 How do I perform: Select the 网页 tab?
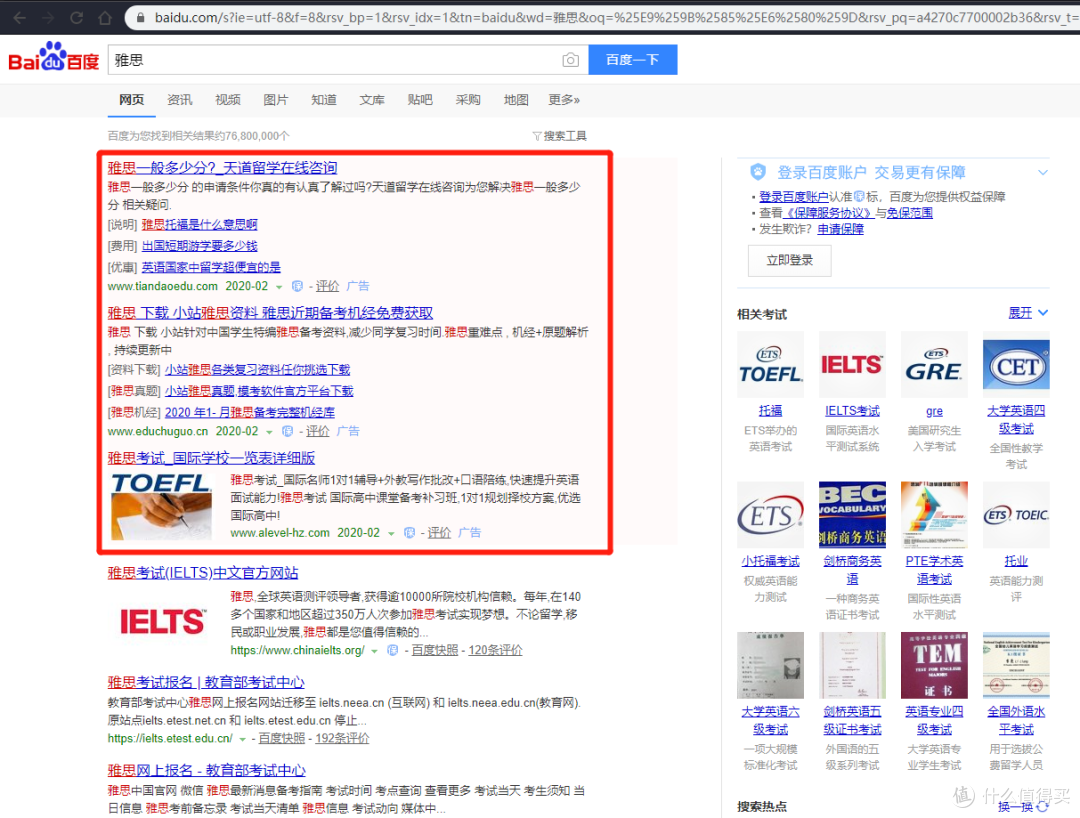pos(132,100)
